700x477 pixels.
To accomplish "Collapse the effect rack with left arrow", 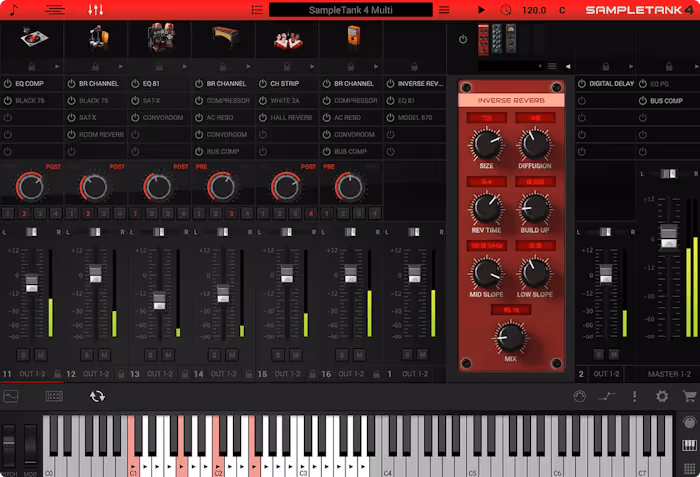I will (568, 66).
